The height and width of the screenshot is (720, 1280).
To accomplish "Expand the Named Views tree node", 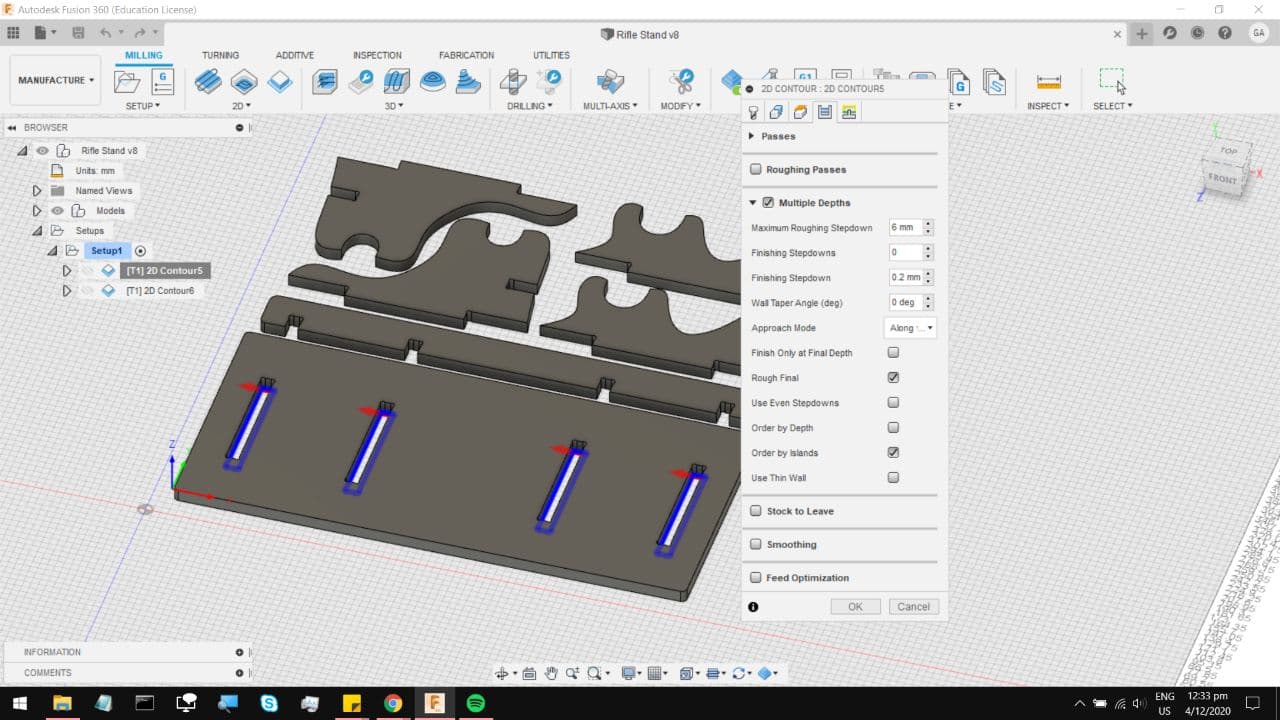I will pos(37,191).
